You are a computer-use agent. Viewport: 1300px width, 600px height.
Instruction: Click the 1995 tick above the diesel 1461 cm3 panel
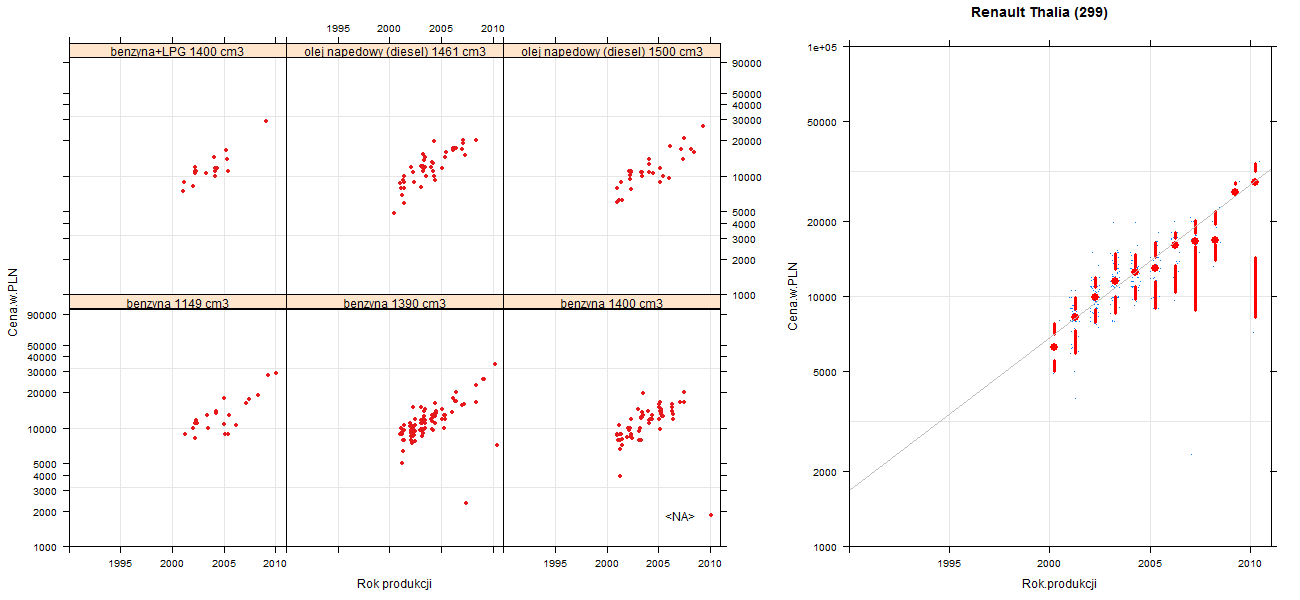click(x=338, y=29)
